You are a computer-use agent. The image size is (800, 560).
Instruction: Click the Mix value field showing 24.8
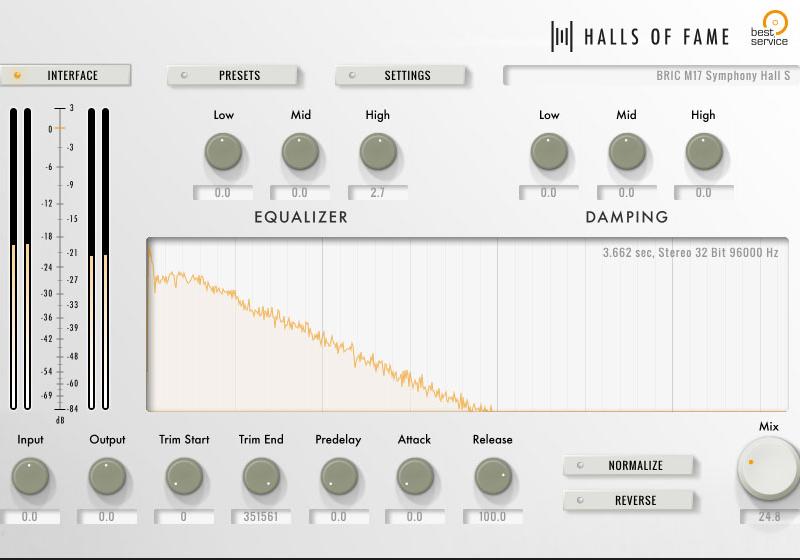pyautogui.click(x=768, y=517)
